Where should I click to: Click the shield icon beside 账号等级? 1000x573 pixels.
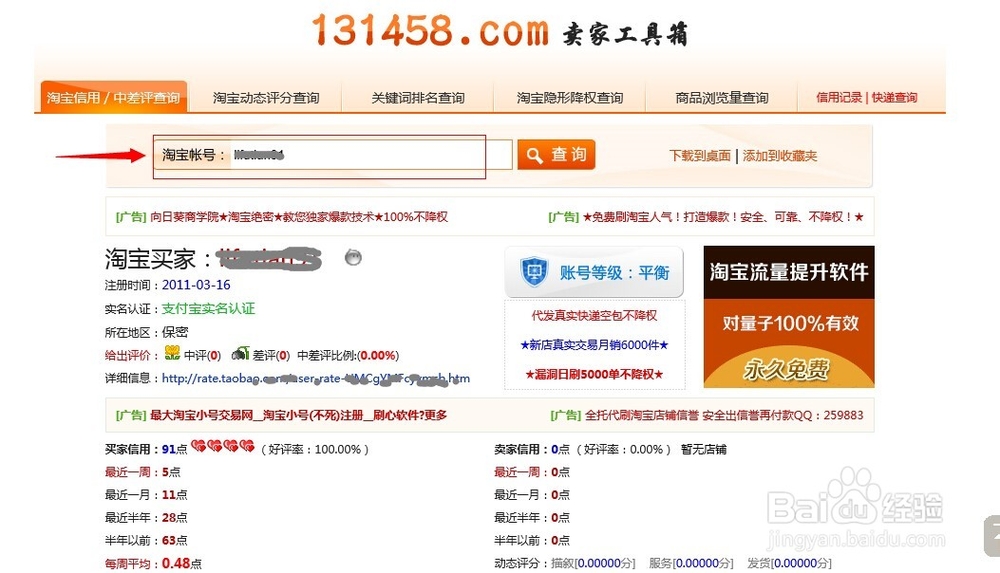click(534, 272)
